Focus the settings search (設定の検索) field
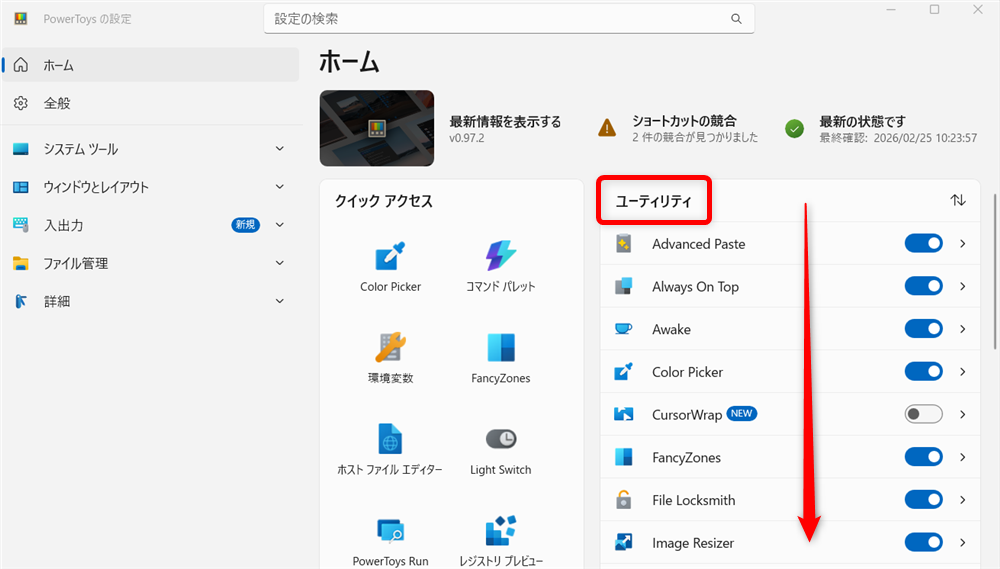 click(x=509, y=19)
